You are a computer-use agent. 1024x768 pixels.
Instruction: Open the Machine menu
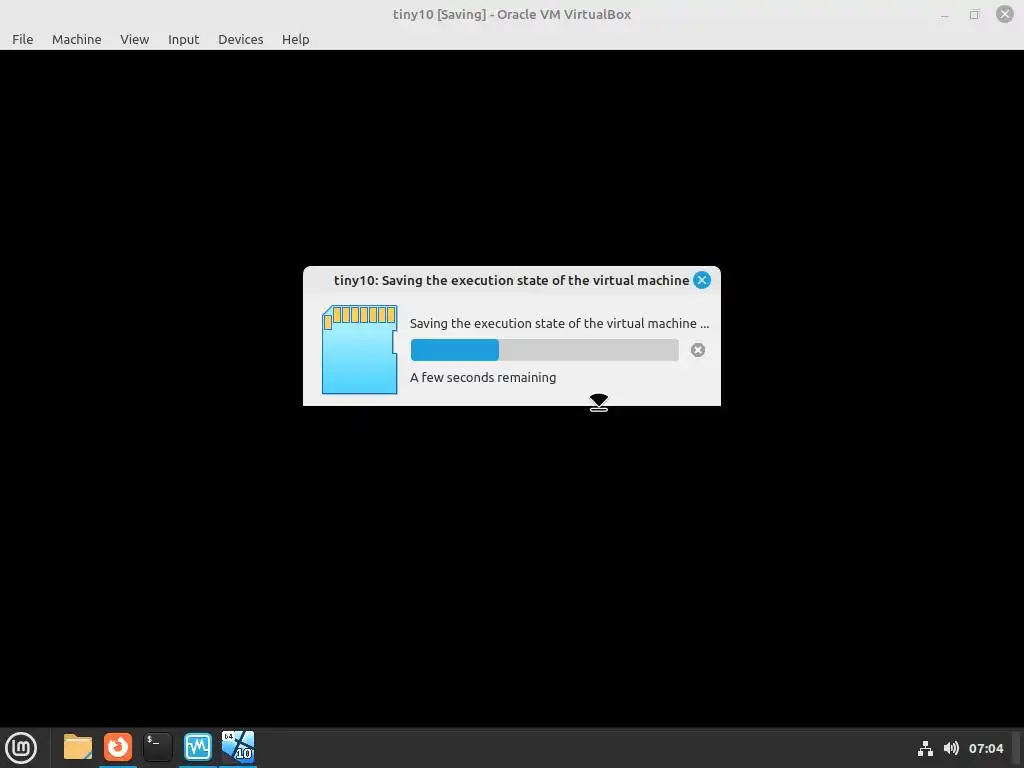pos(76,39)
